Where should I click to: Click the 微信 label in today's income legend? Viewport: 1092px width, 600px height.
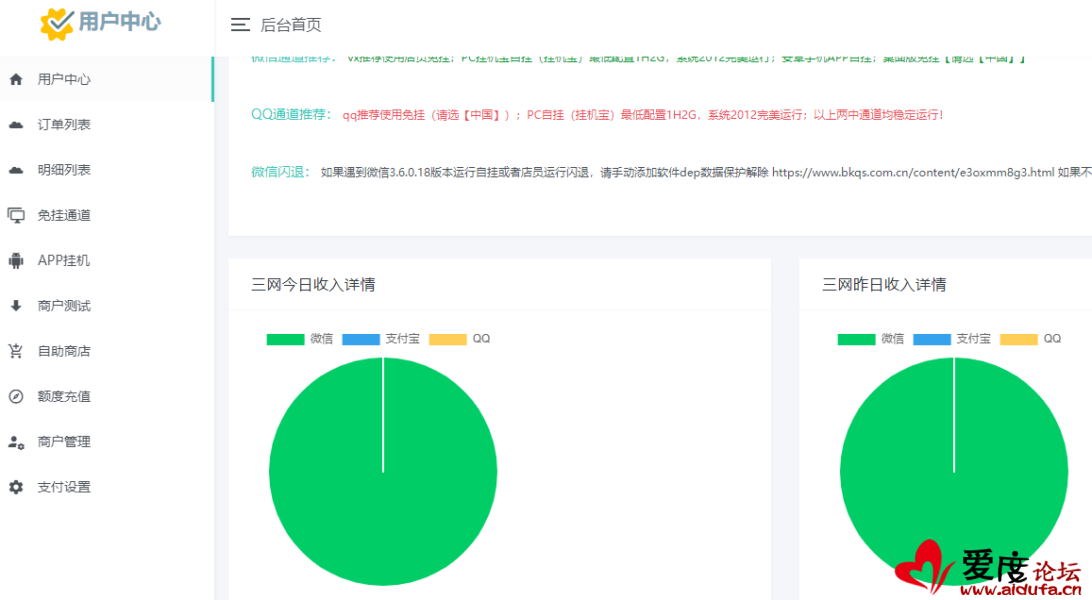[x=322, y=339]
